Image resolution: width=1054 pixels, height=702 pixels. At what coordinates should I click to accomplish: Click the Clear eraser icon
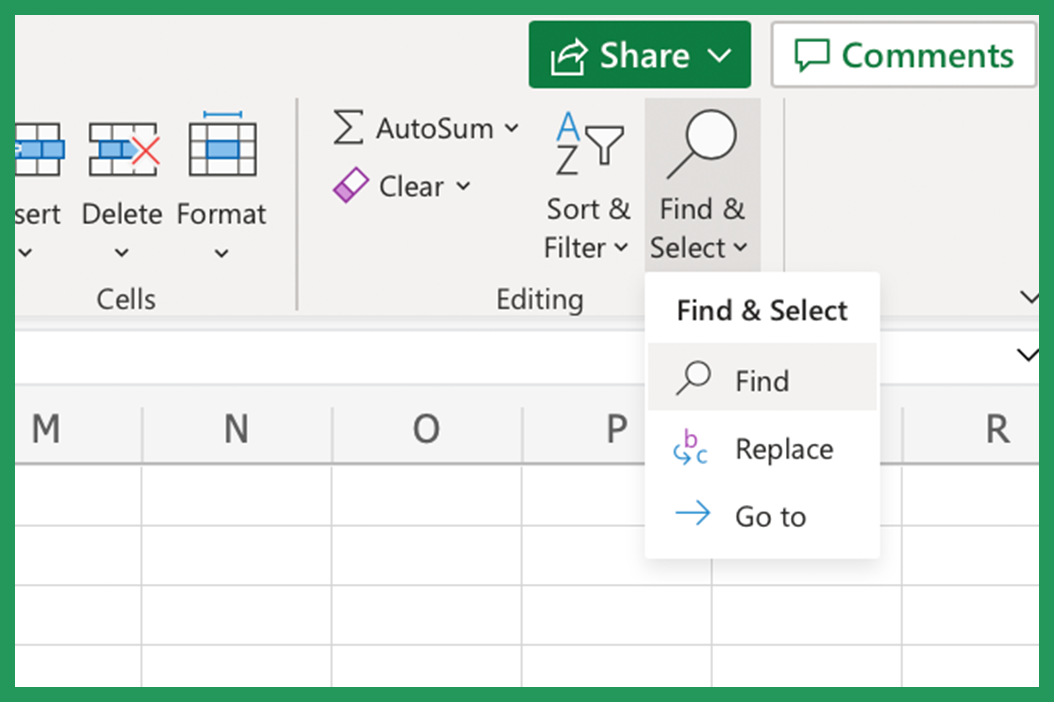point(351,185)
